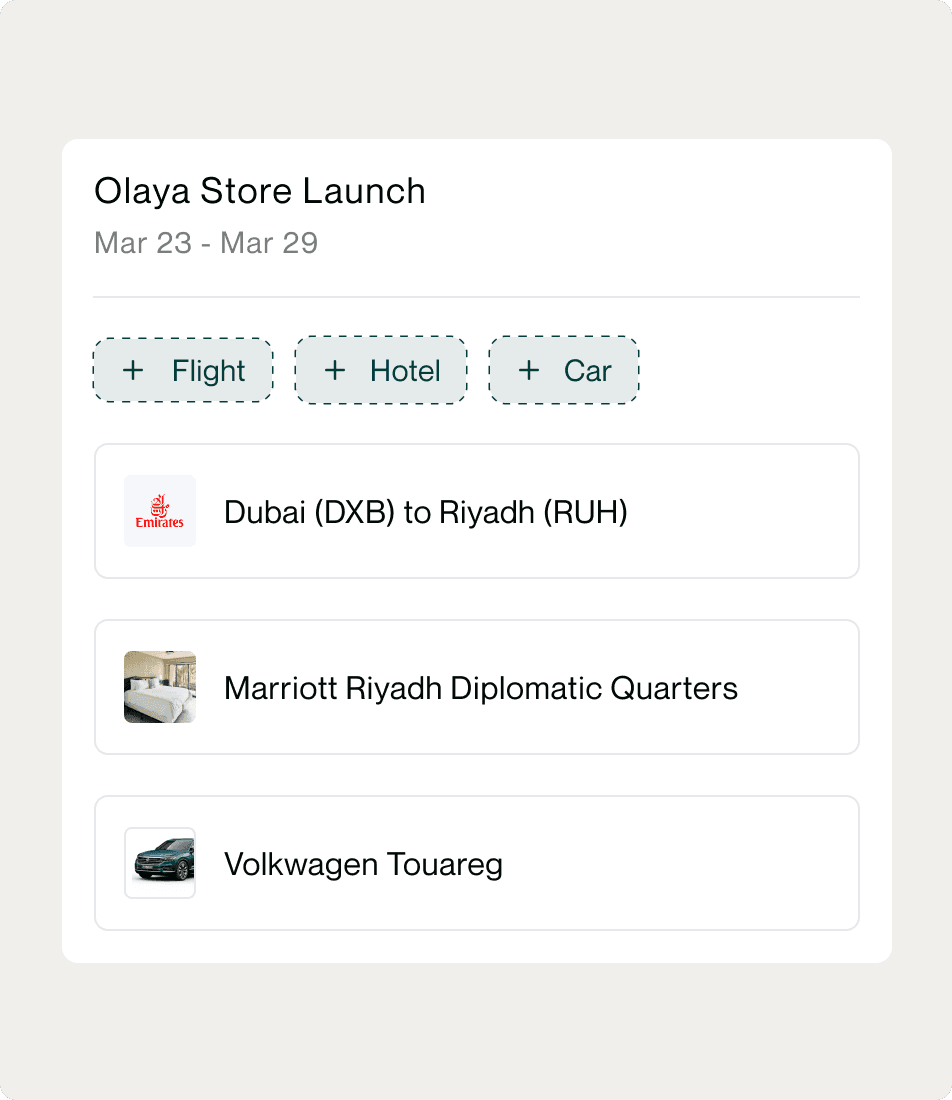Viewport: 952px width, 1100px height.
Task: Open the Marriott hotel room thumbnail
Action: (x=160, y=687)
